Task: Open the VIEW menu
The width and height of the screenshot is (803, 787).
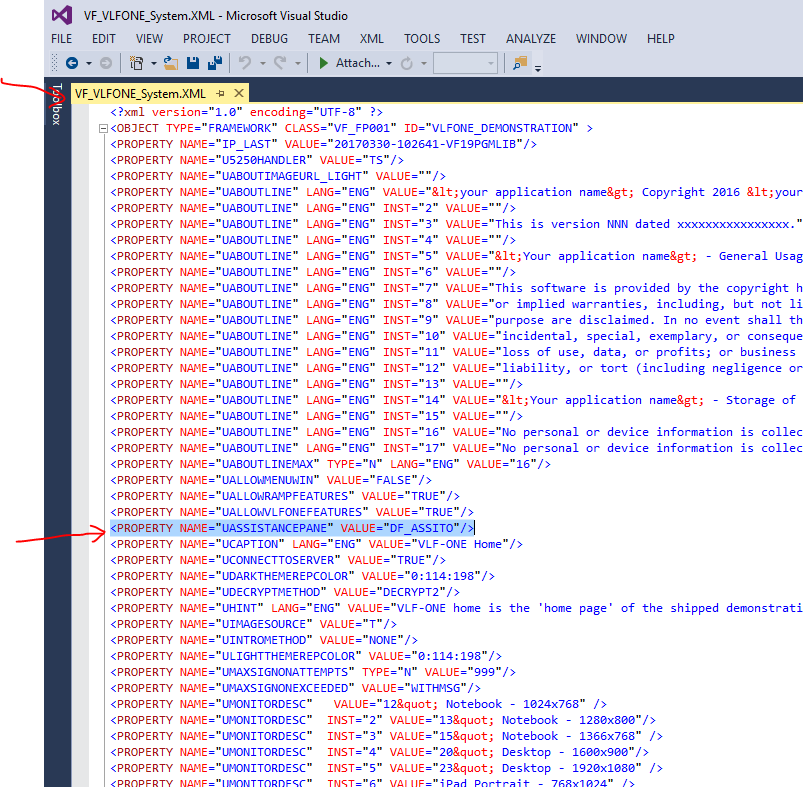Action: [149, 39]
